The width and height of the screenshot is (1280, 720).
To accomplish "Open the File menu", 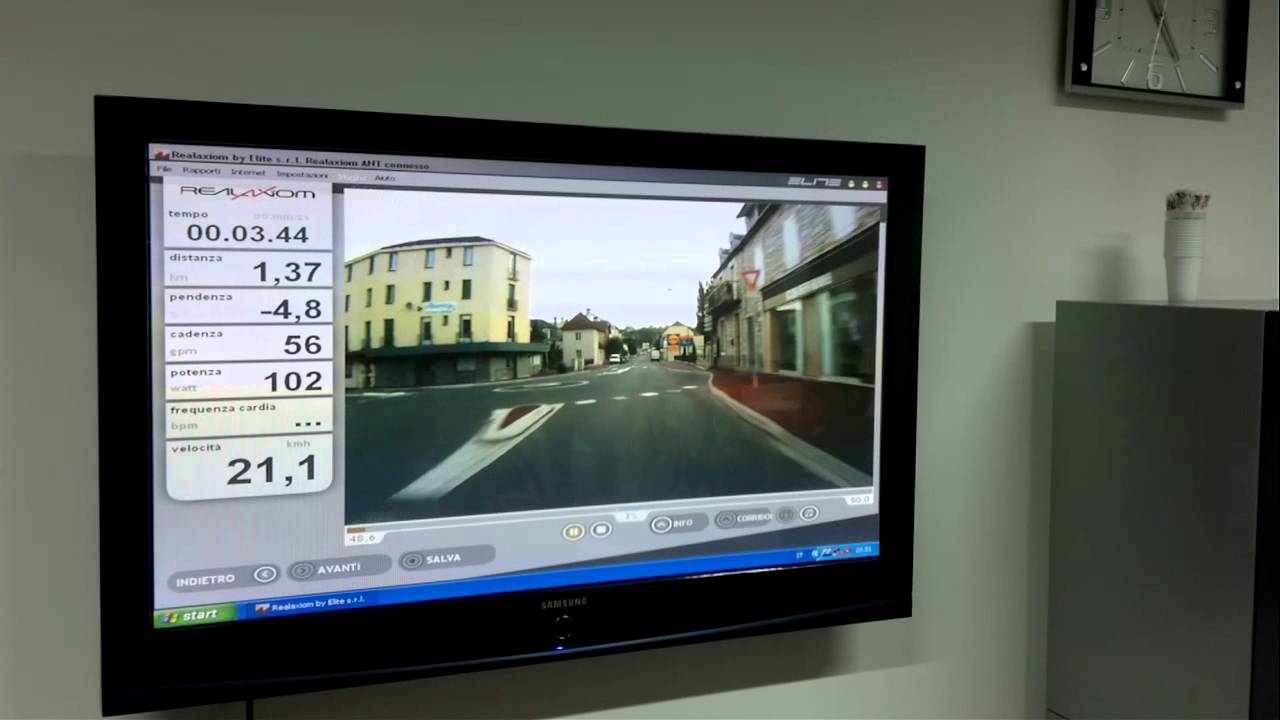I will tap(164, 170).
